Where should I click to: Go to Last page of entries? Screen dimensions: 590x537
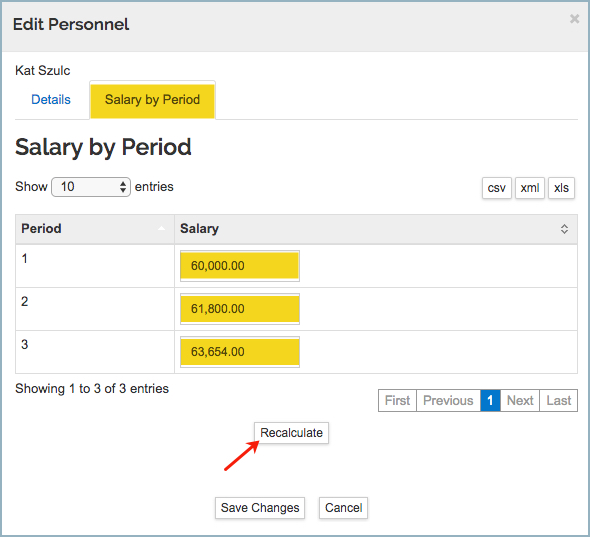559,400
